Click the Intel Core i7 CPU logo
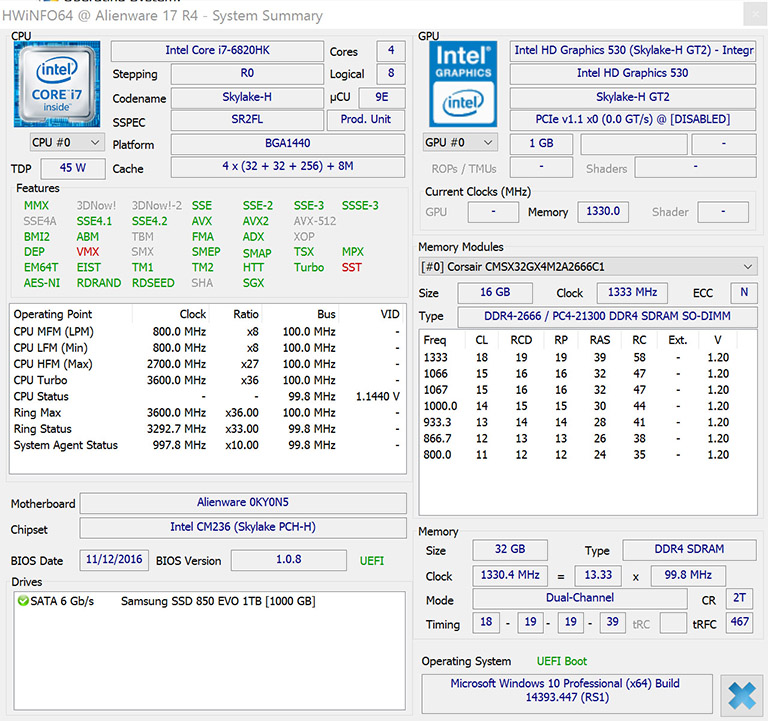Viewport: 768px width, 721px height. 57,84
